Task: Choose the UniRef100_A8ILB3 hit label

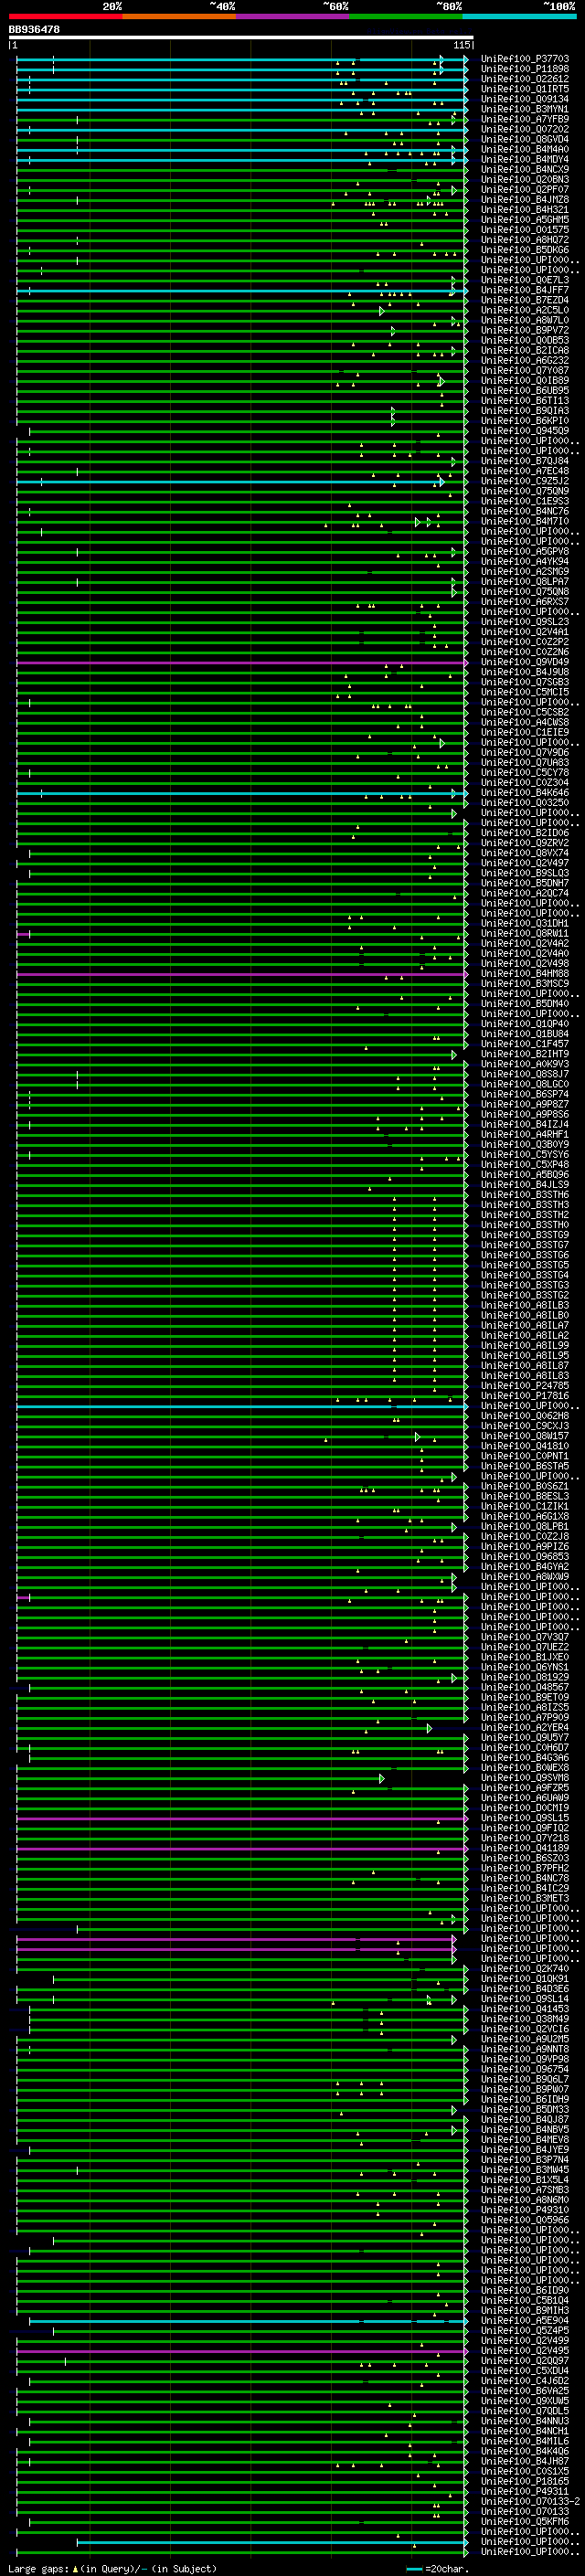Action: point(525,1304)
